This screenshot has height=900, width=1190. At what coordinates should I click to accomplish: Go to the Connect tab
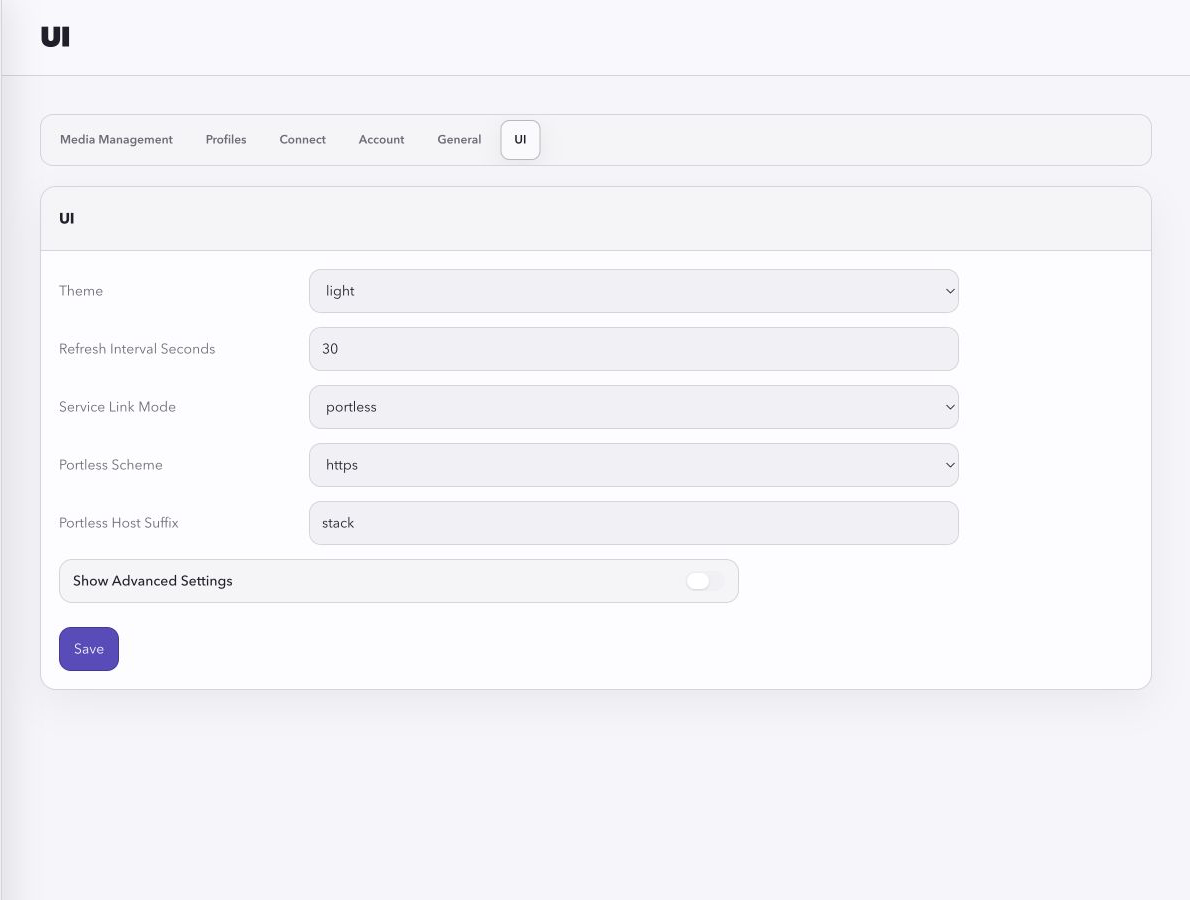point(302,140)
